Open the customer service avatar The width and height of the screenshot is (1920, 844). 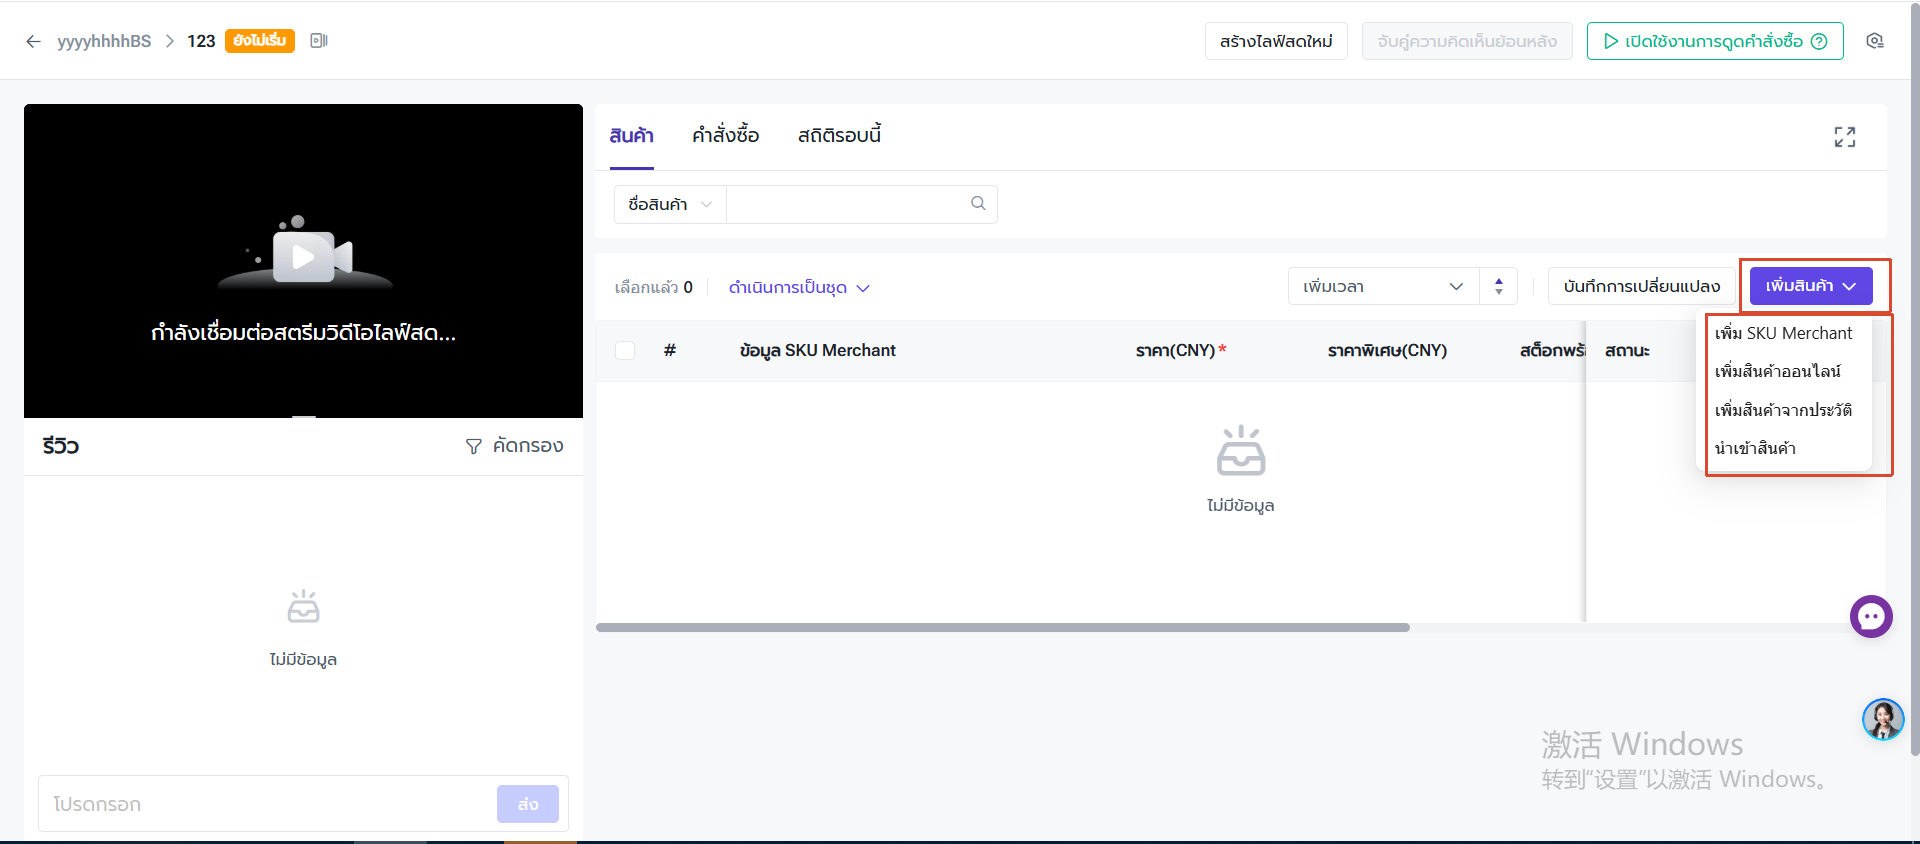1883,719
